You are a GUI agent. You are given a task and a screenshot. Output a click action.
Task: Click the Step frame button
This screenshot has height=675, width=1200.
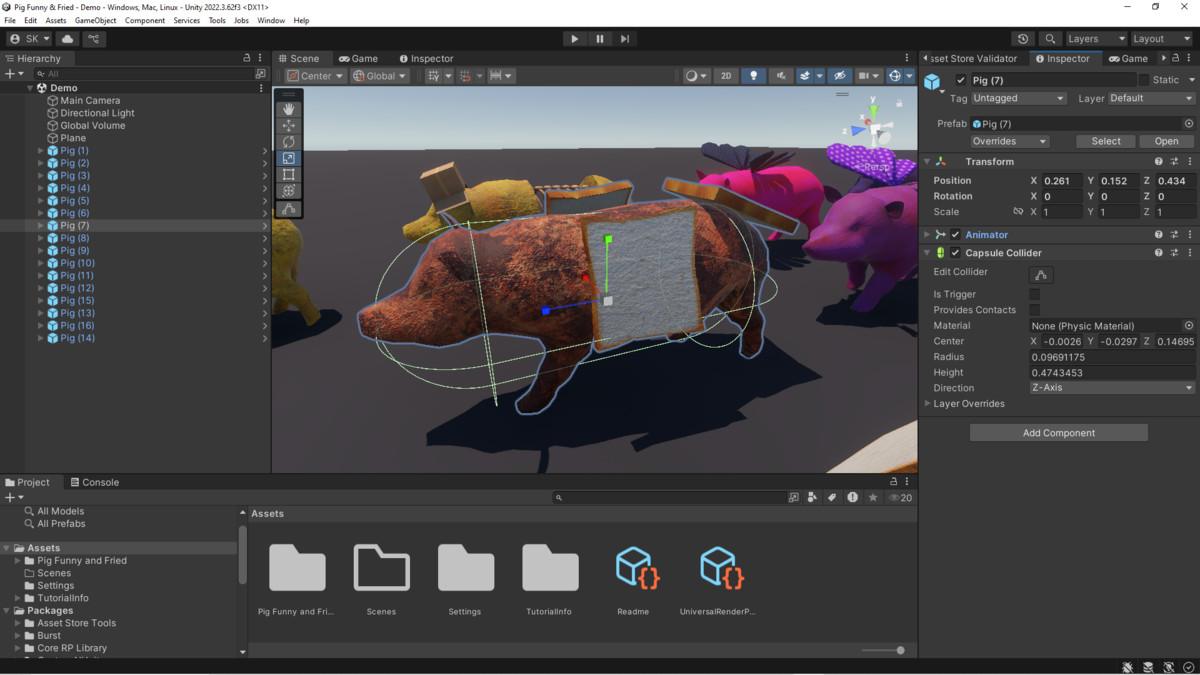pos(625,39)
